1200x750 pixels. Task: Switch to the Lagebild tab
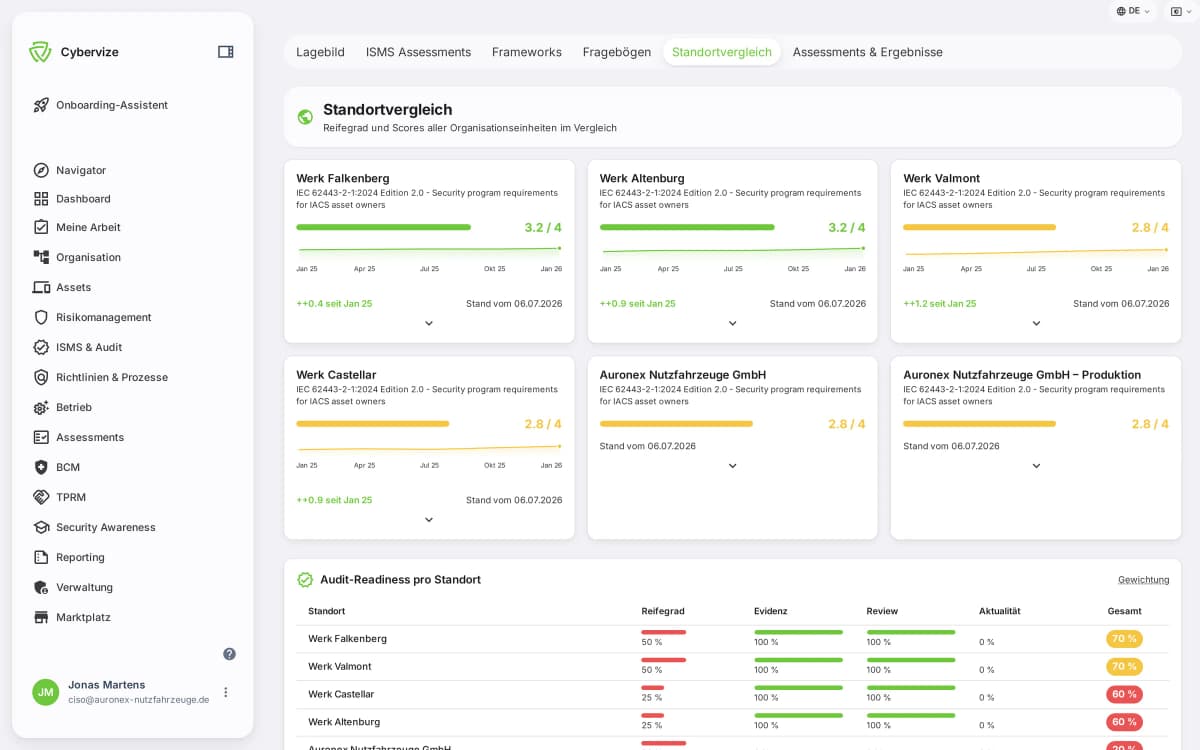320,52
